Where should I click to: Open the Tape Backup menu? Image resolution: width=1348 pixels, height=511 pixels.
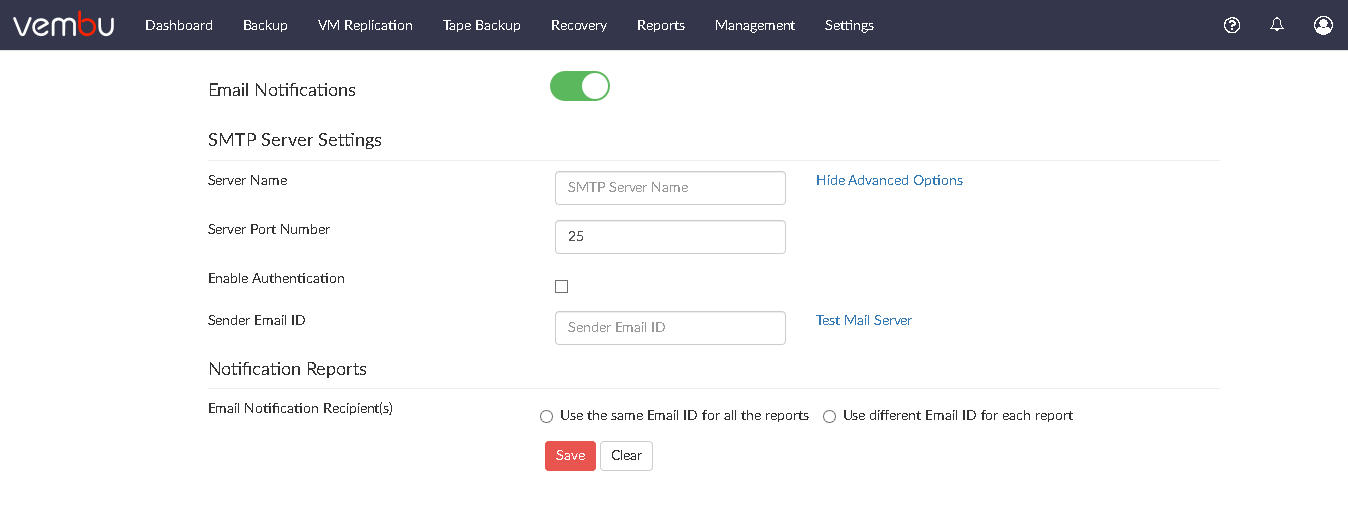pyautogui.click(x=482, y=25)
